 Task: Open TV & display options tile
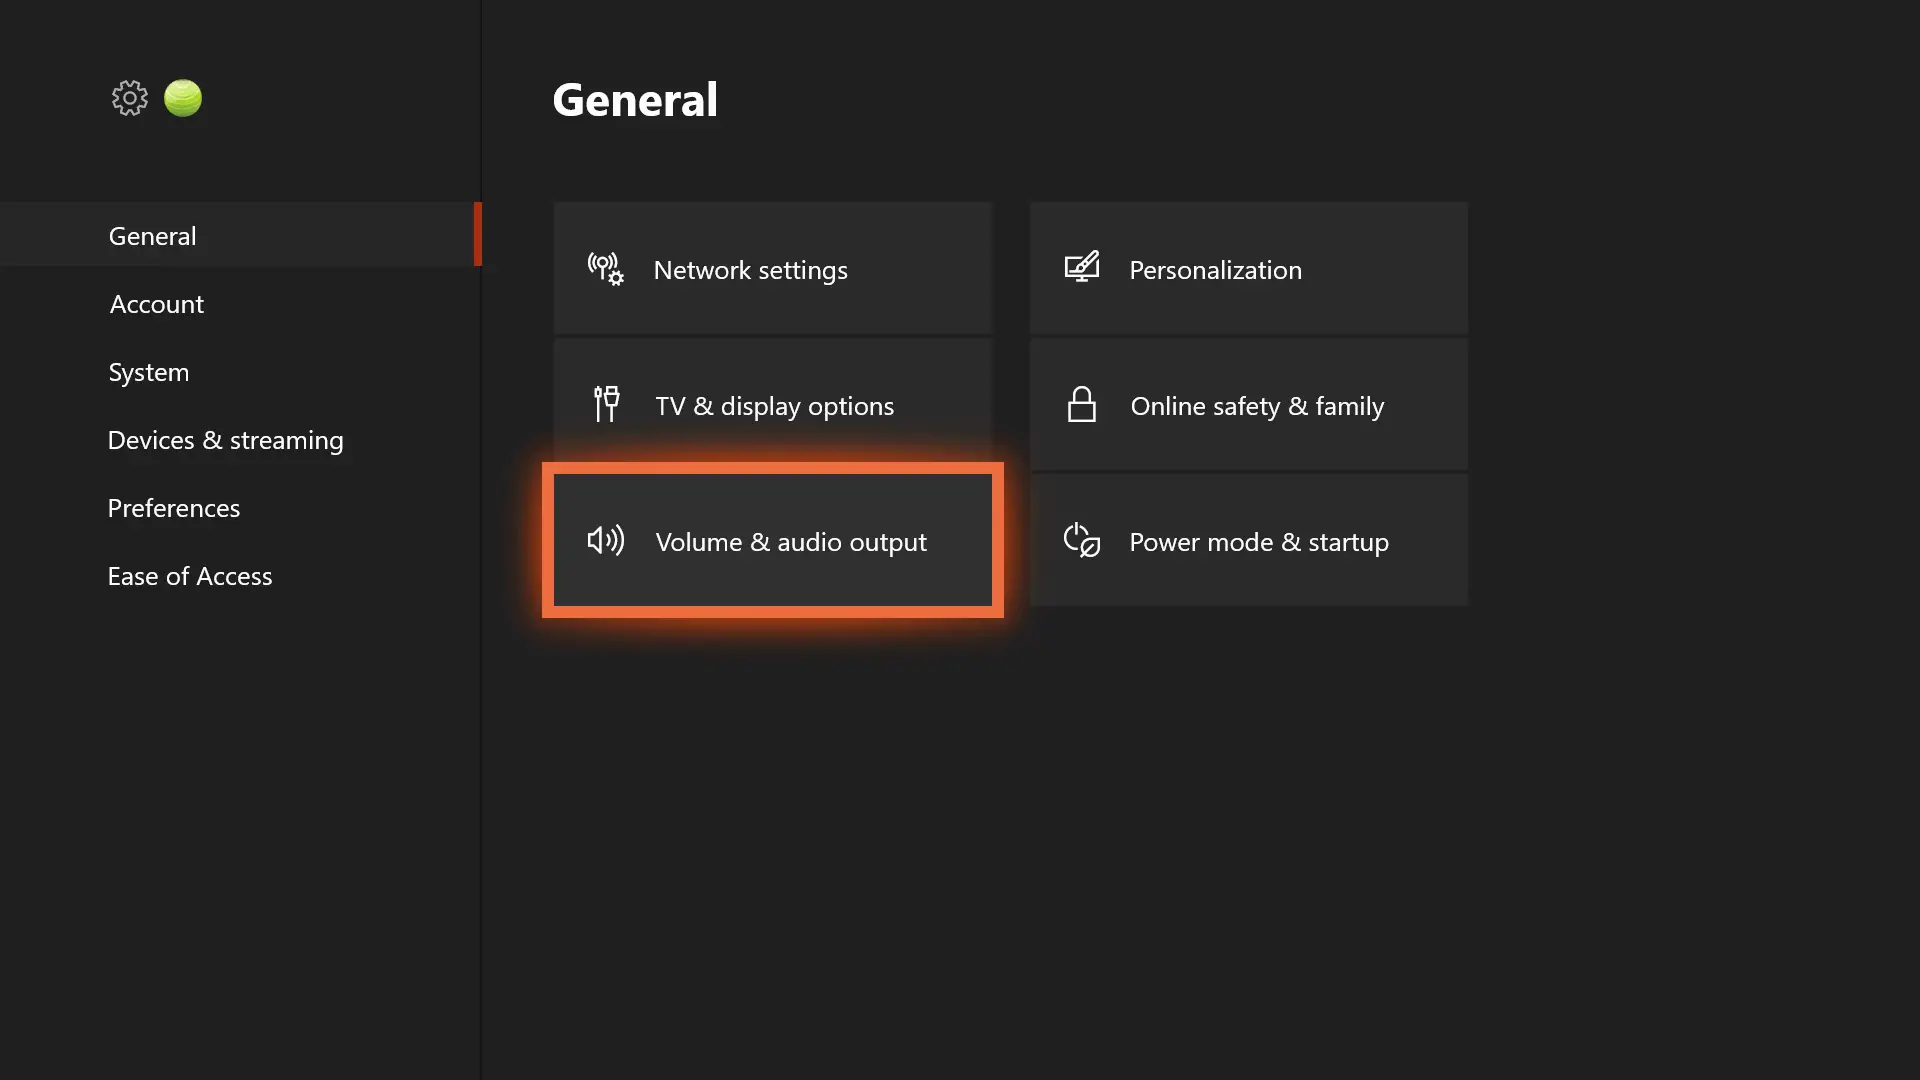click(772, 405)
